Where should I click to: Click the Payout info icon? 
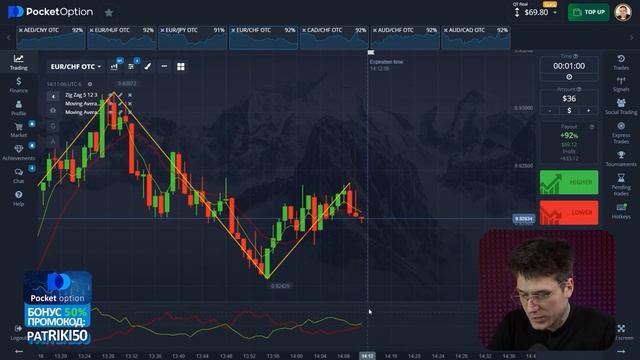(591, 127)
